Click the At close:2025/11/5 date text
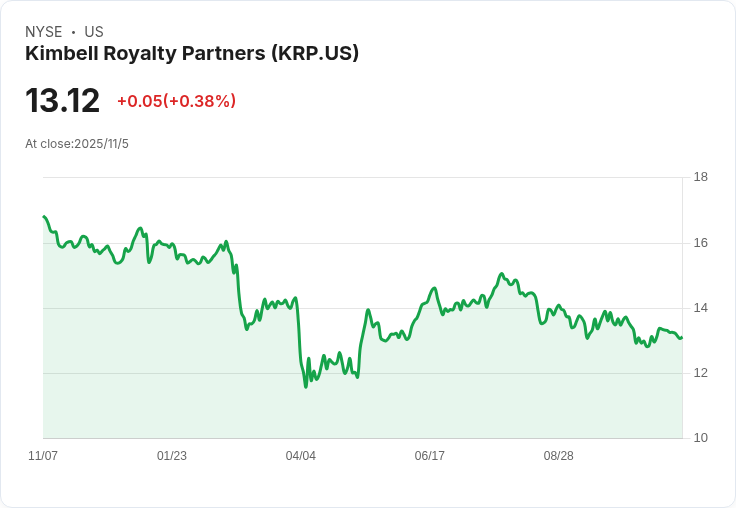The width and height of the screenshot is (736, 508). coord(77,144)
